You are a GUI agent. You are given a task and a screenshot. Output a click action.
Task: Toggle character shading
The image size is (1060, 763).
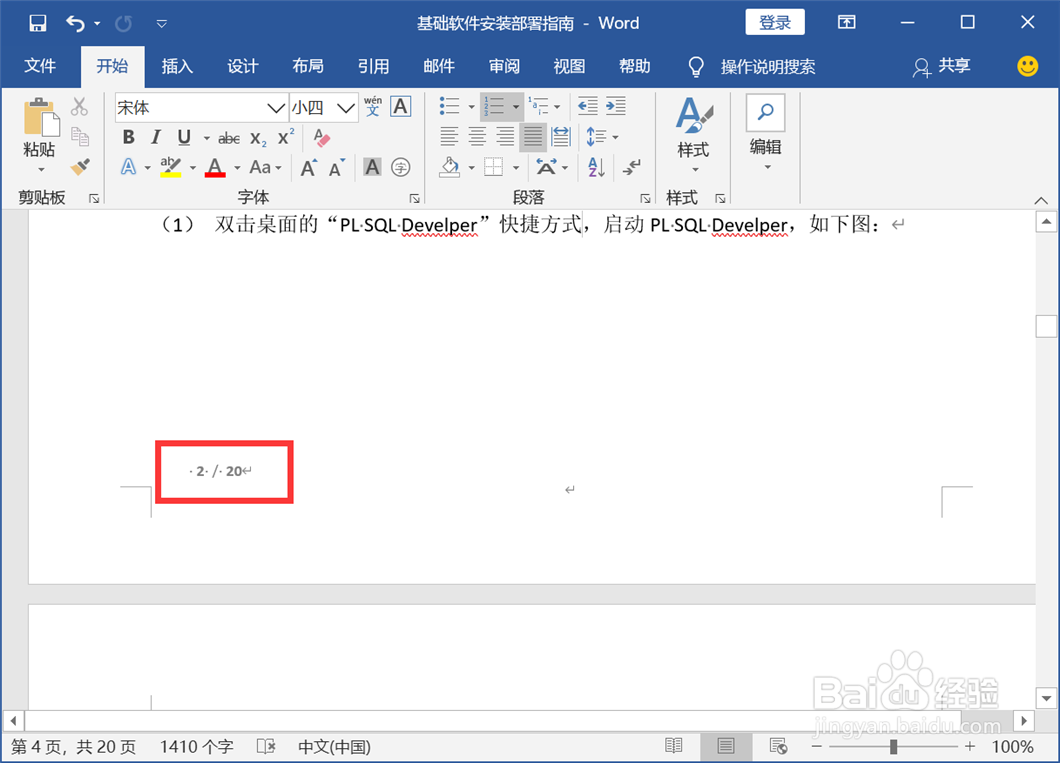[x=372, y=167]
